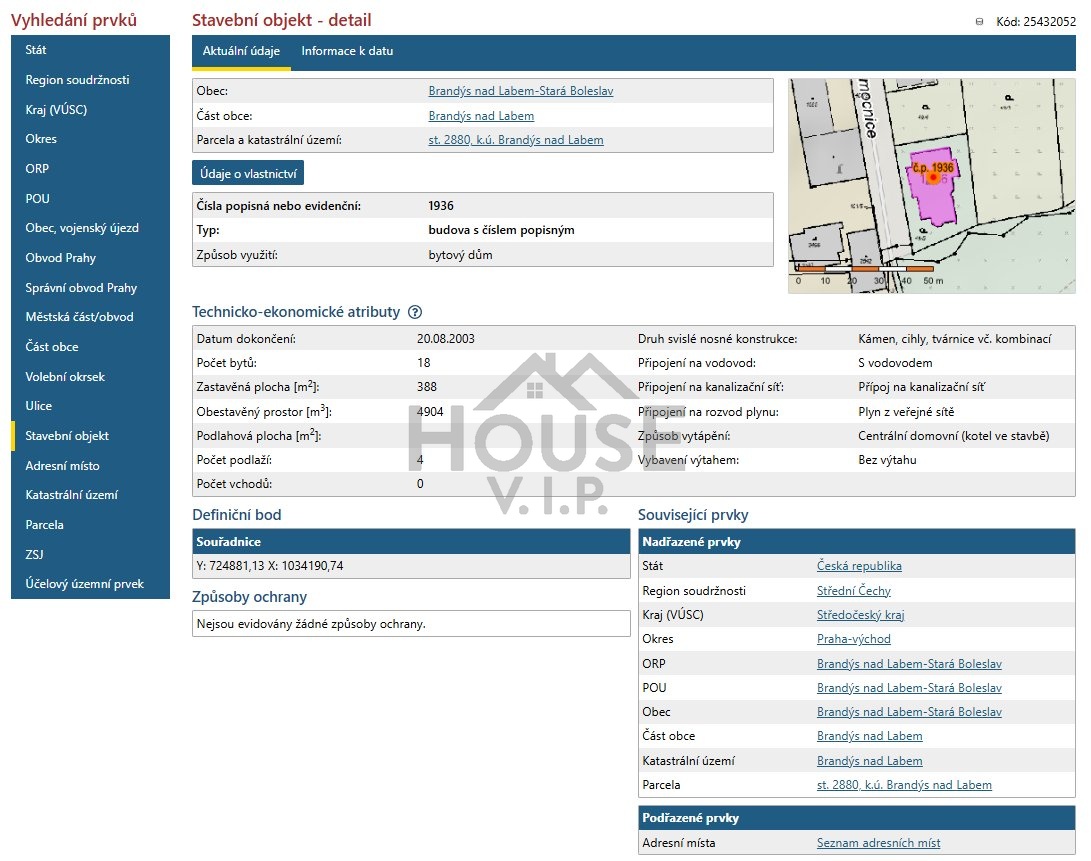Click the Středočeský kraj link
The image size is (1091, 861).
pos(860,615)
